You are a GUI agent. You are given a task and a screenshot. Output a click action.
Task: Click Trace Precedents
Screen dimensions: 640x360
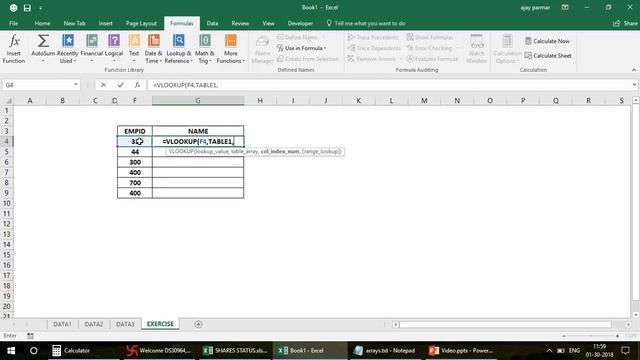pos(373,37)
